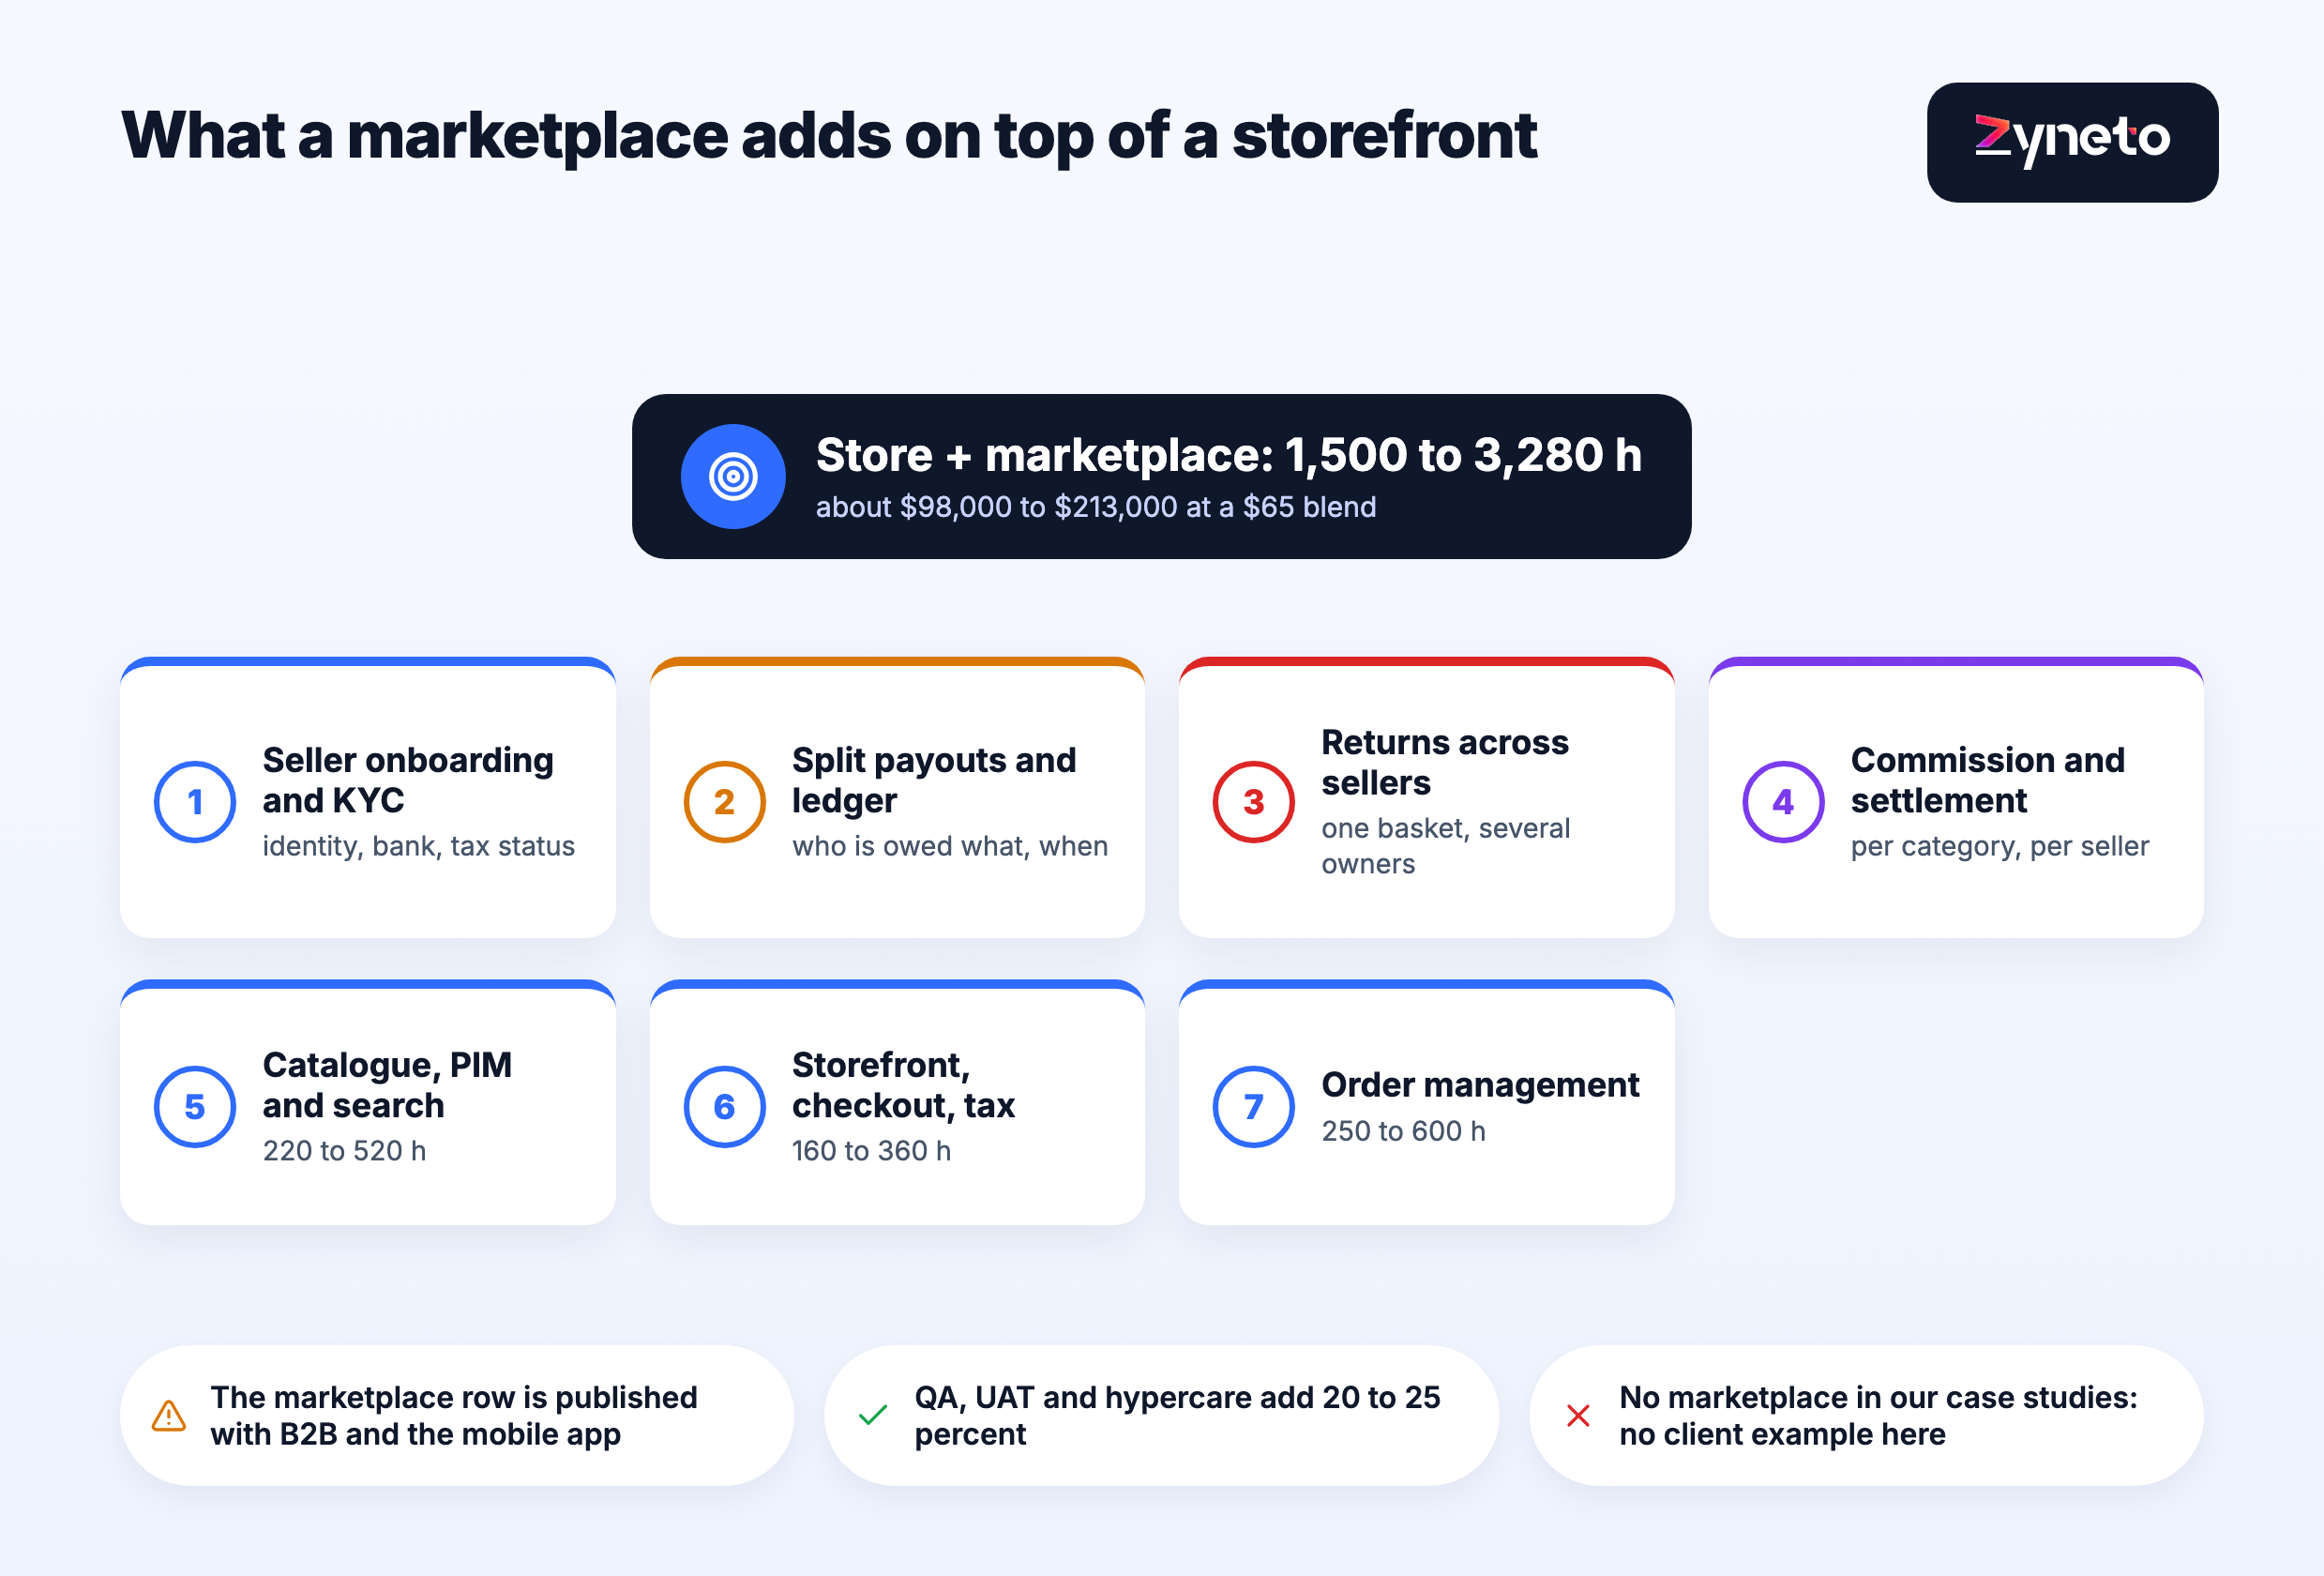Screen dimensions: 2324x1576
Task: Select 'Returns across sellers' heading
Action: (x=1445, y=762)
